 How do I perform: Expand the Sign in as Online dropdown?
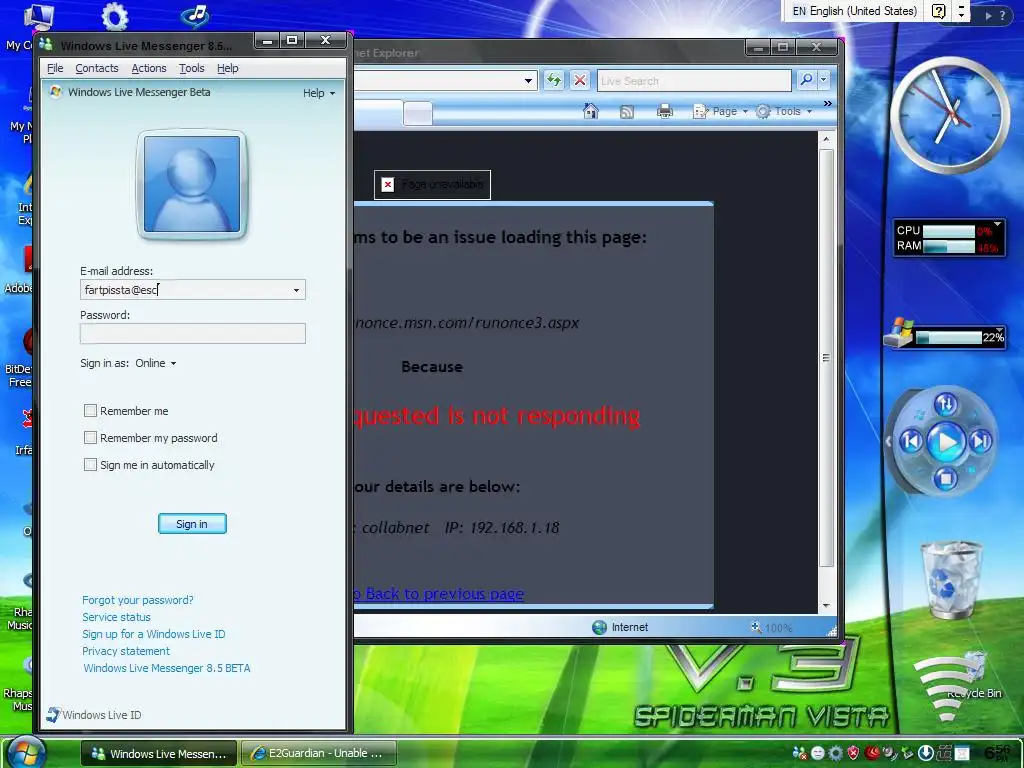[155, 363]
